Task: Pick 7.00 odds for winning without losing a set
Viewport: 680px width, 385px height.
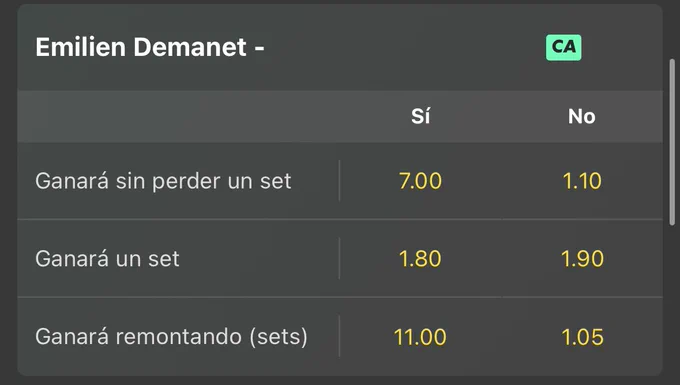Action: click(x=420, y=181)
